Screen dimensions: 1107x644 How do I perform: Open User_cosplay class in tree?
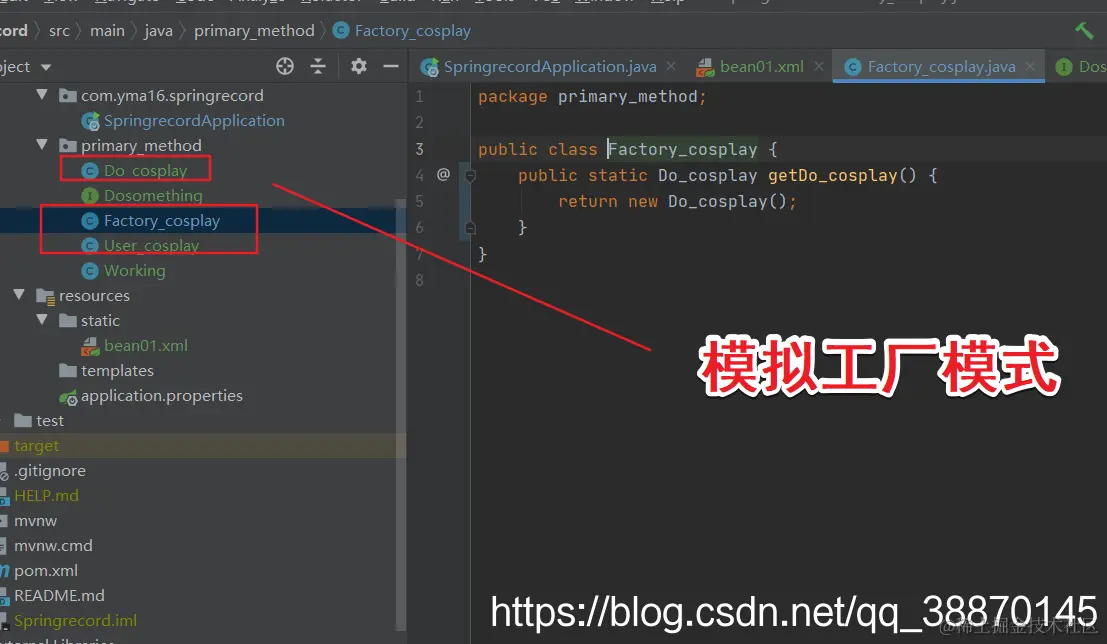tap(151, 245)
